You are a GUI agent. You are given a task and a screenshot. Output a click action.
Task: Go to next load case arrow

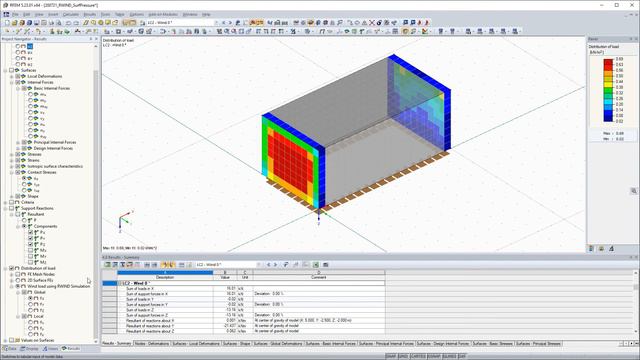[230, 23]
